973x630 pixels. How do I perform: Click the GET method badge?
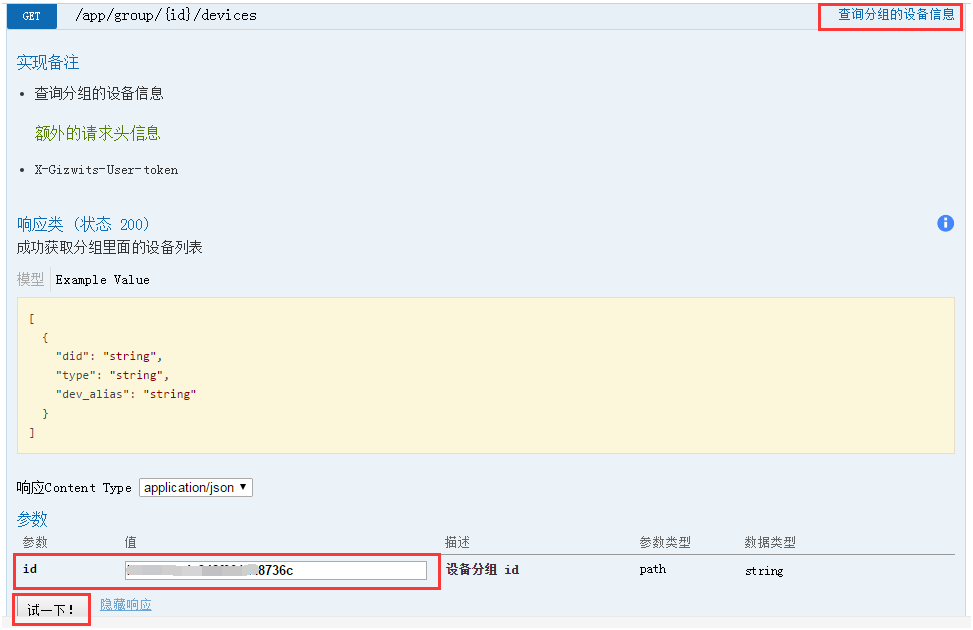point(31,16)
